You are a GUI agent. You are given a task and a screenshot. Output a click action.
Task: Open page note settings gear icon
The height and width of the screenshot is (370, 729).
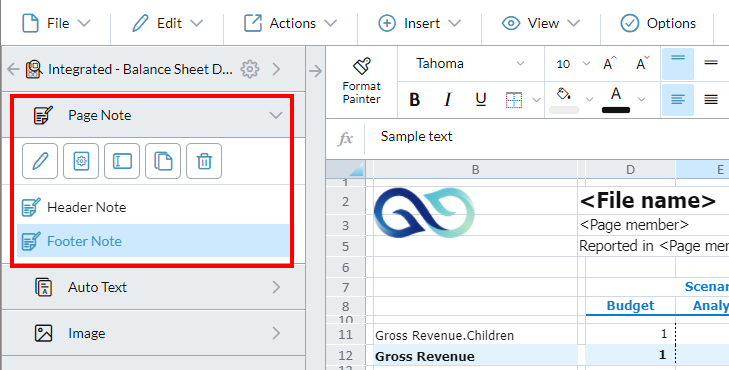click(x=81, y=161)
